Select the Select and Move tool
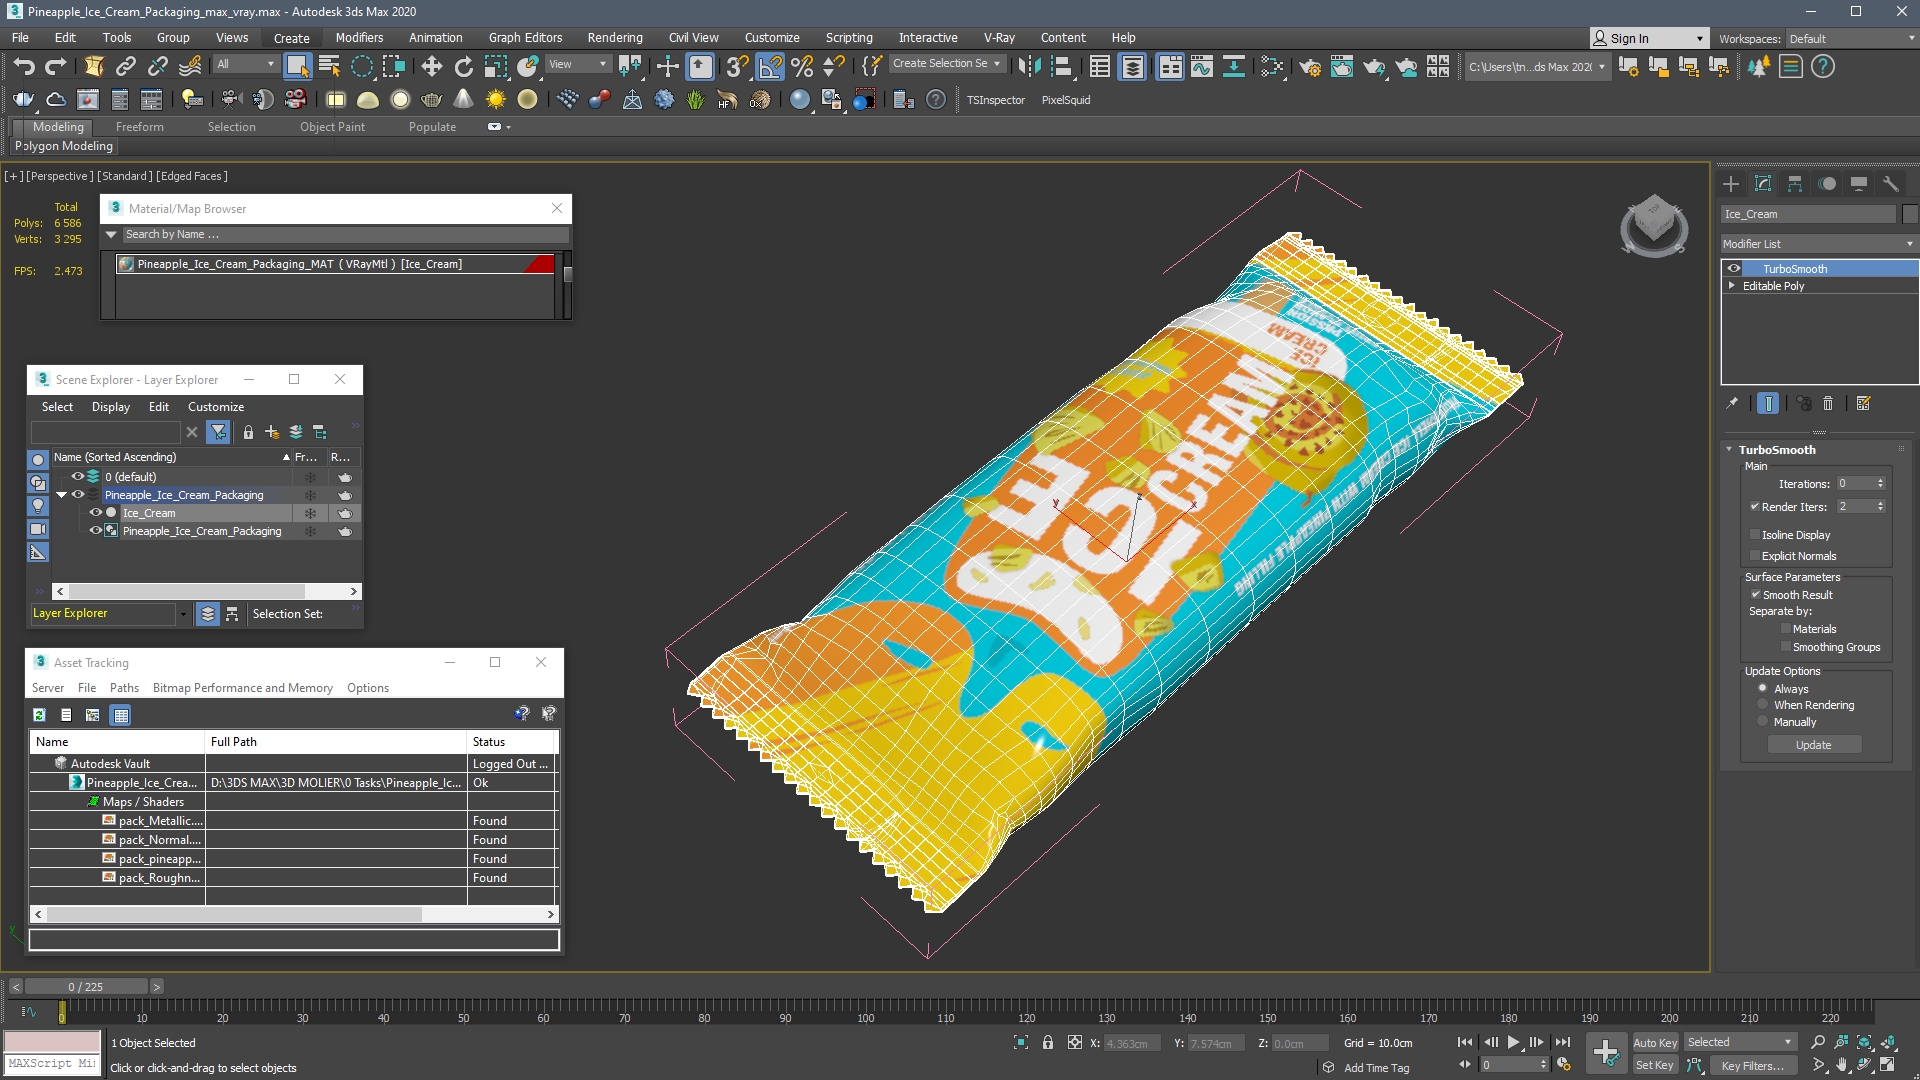The image size is (1920, 1080). coord(431,67)
